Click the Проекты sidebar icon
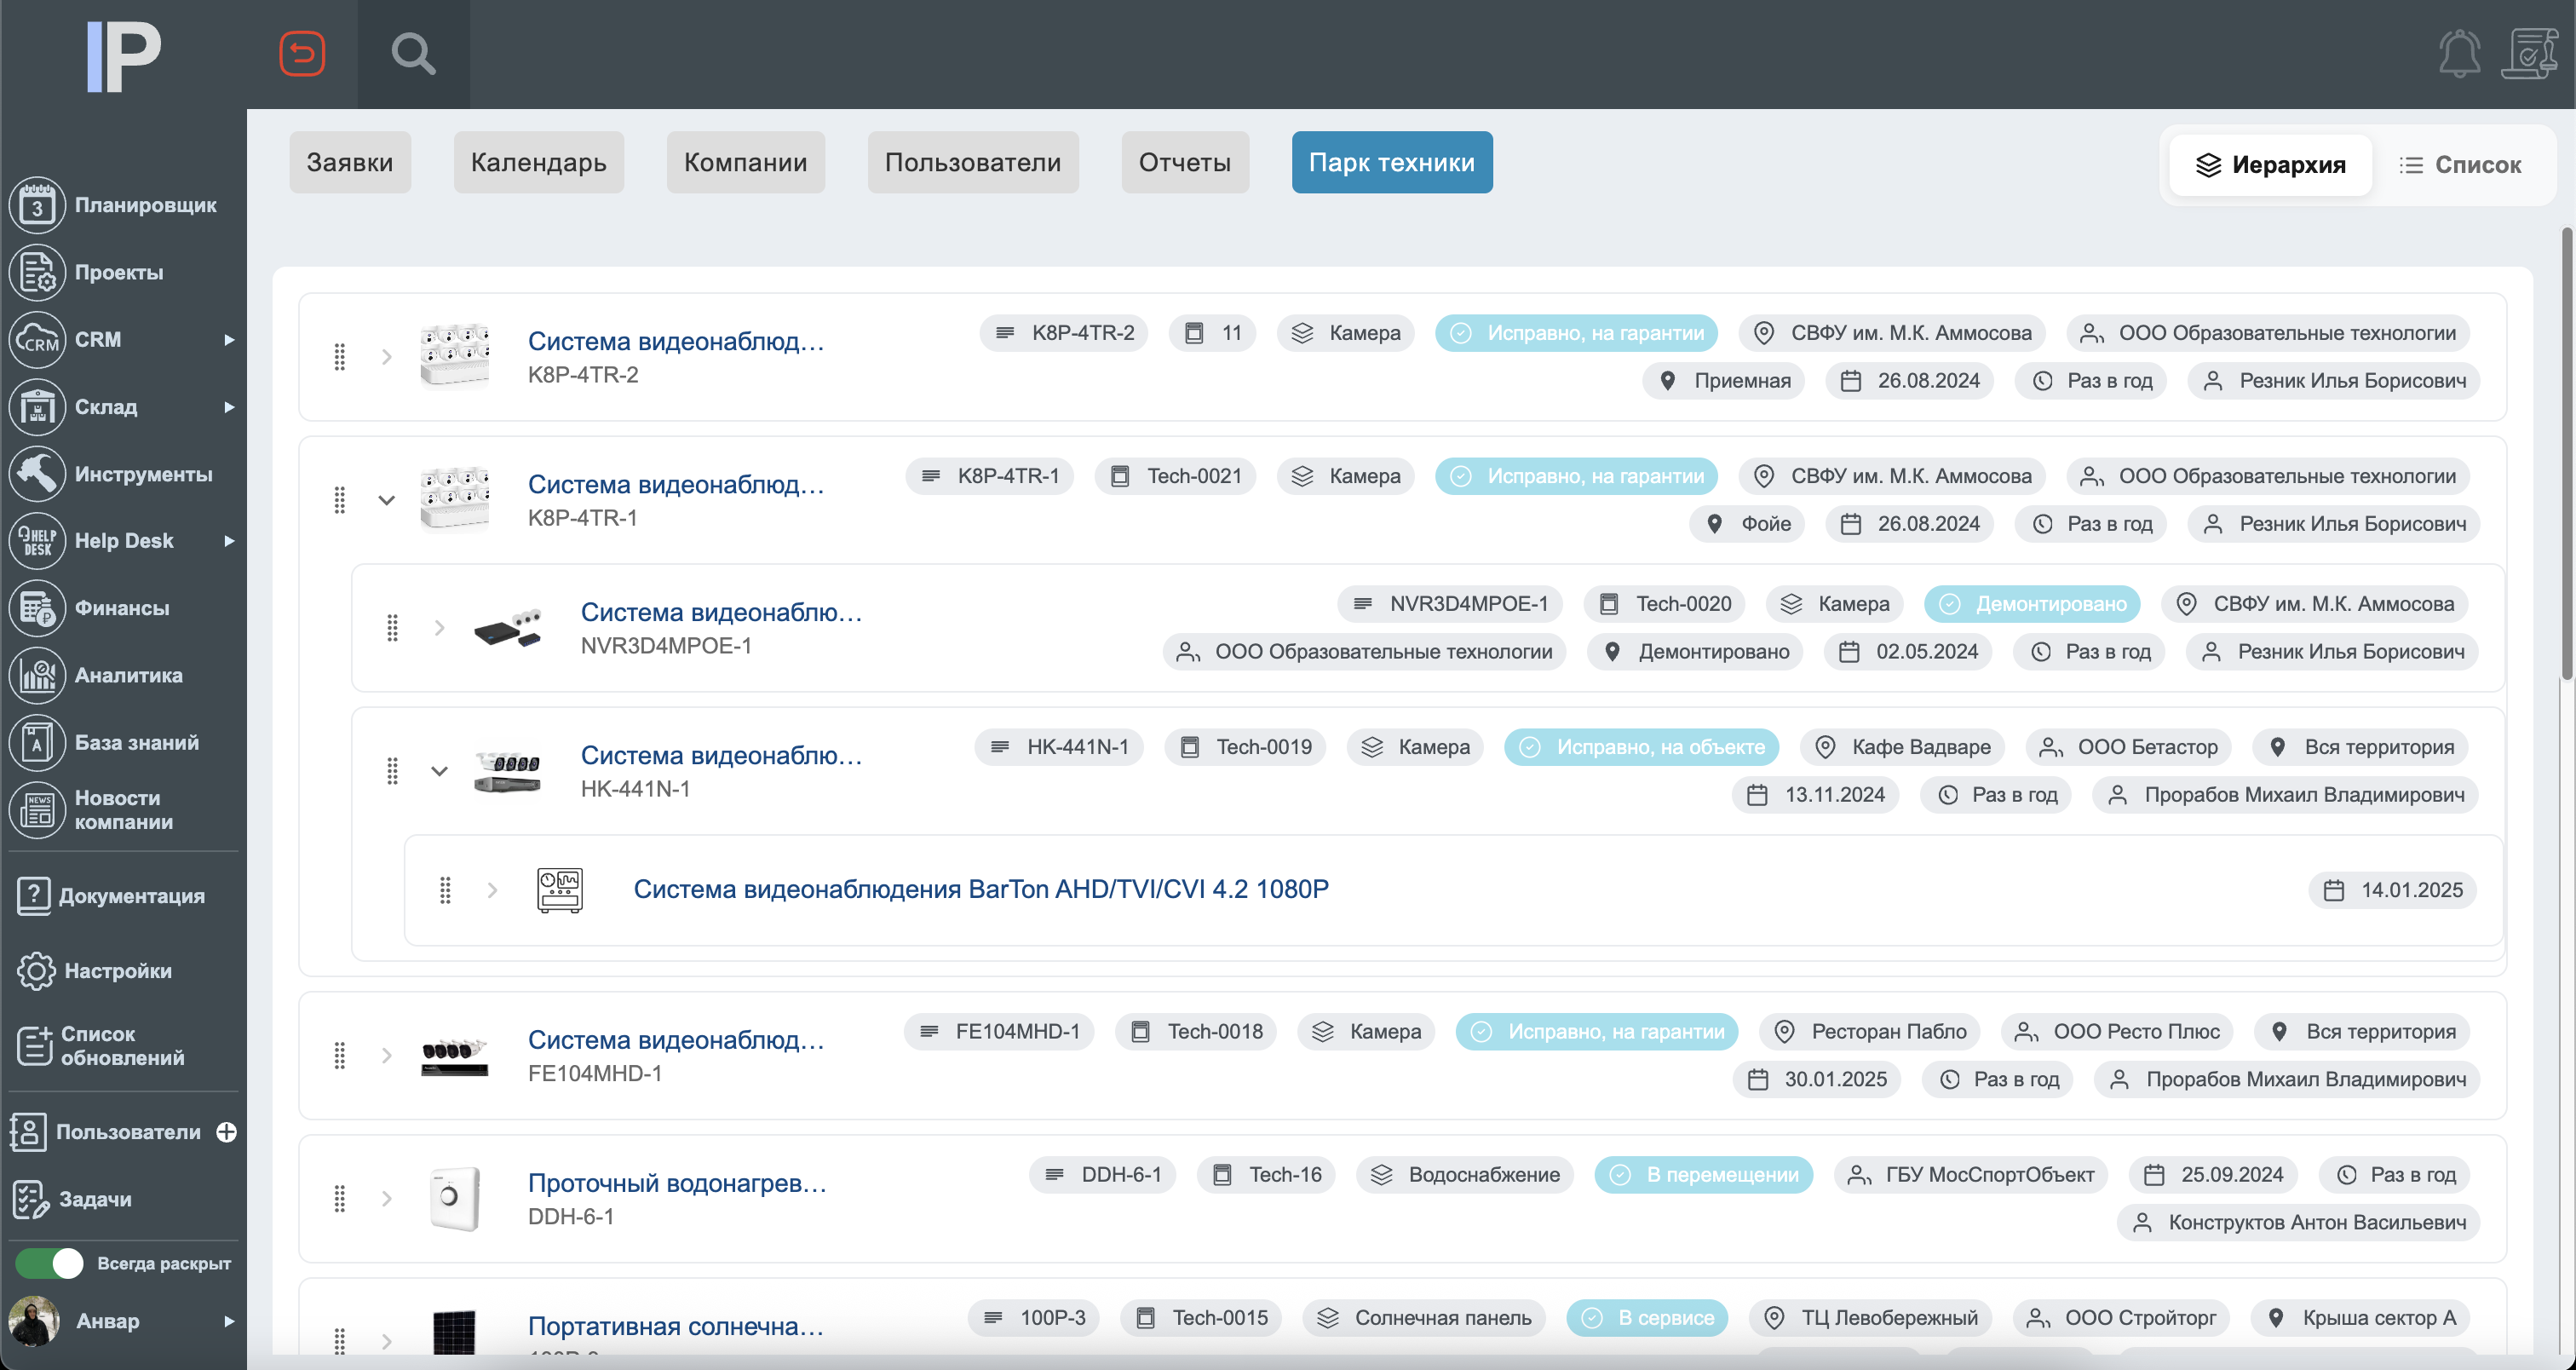Screen dimensions: 2576x1370 pyautogui.click(x=37, y=272)
